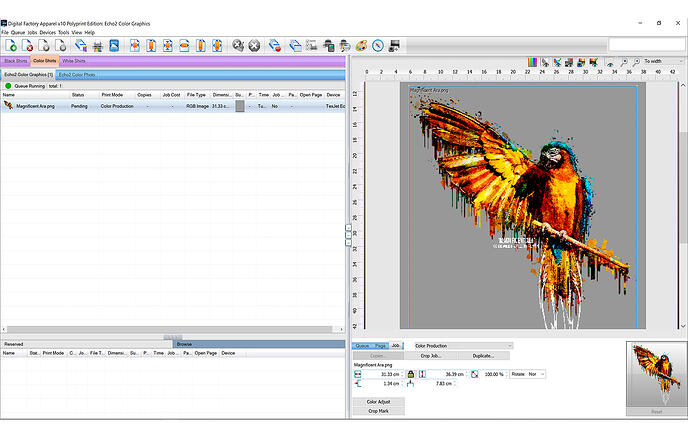Sort by the Status column header

tap(78, 95)
